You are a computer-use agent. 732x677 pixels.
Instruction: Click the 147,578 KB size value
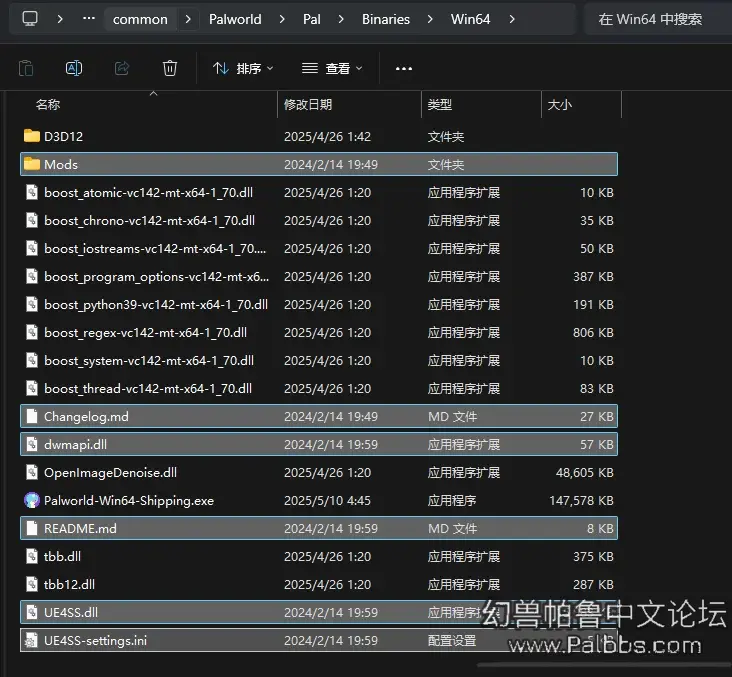(x=581, y=501)
